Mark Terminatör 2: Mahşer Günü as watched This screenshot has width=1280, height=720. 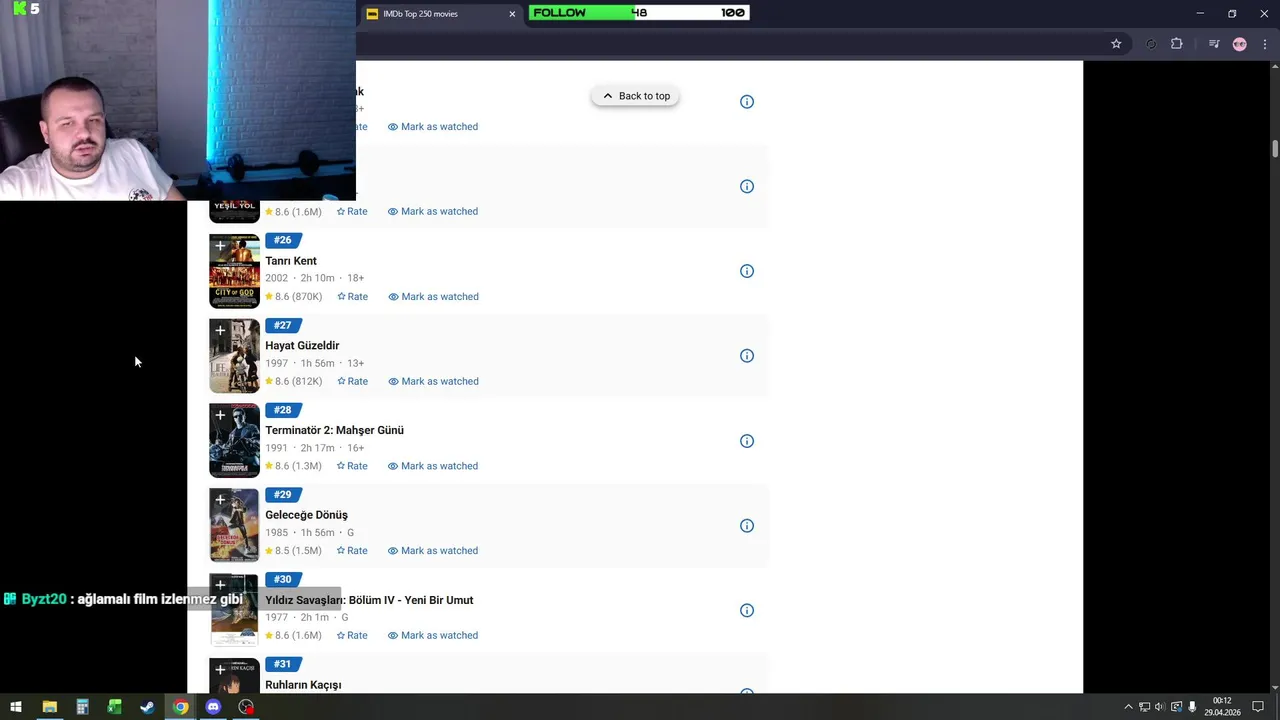click(x=433, y=466)
